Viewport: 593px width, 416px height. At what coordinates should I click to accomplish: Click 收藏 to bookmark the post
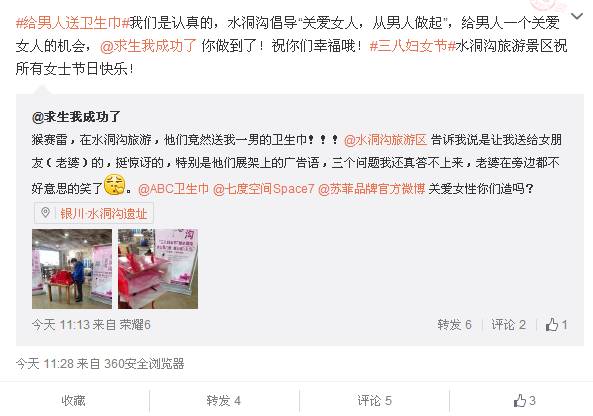pos(73,400)
